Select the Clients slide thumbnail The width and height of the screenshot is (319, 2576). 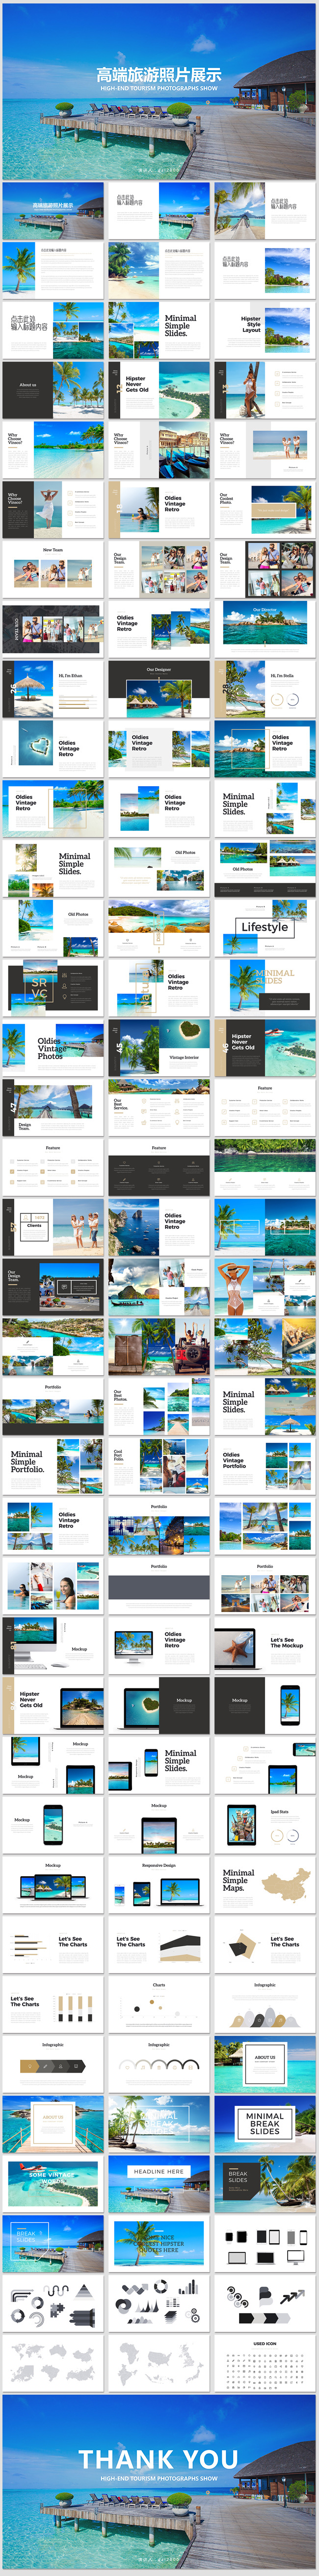click(x=53, y=1227)
